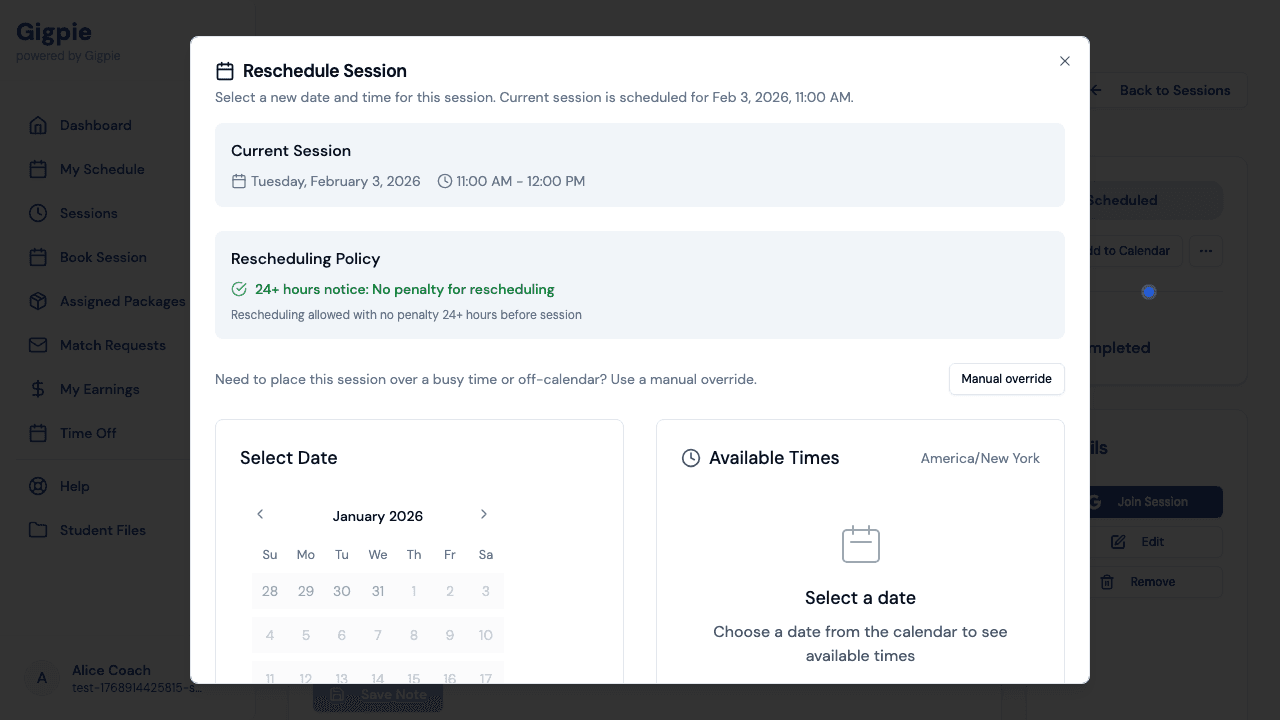The image size is (1280, 720).
Task: Click the My Earnings dollar icon
Action: (x=38, y=389)
